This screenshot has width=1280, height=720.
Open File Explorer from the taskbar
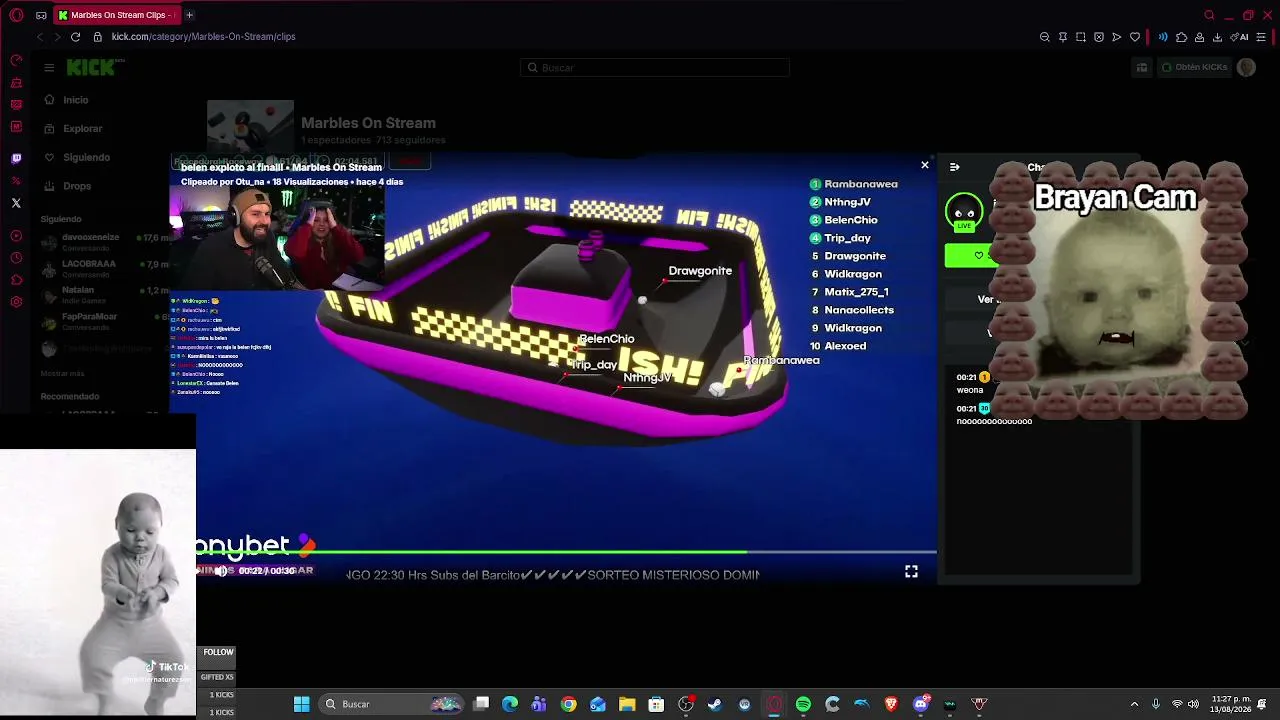627,704
